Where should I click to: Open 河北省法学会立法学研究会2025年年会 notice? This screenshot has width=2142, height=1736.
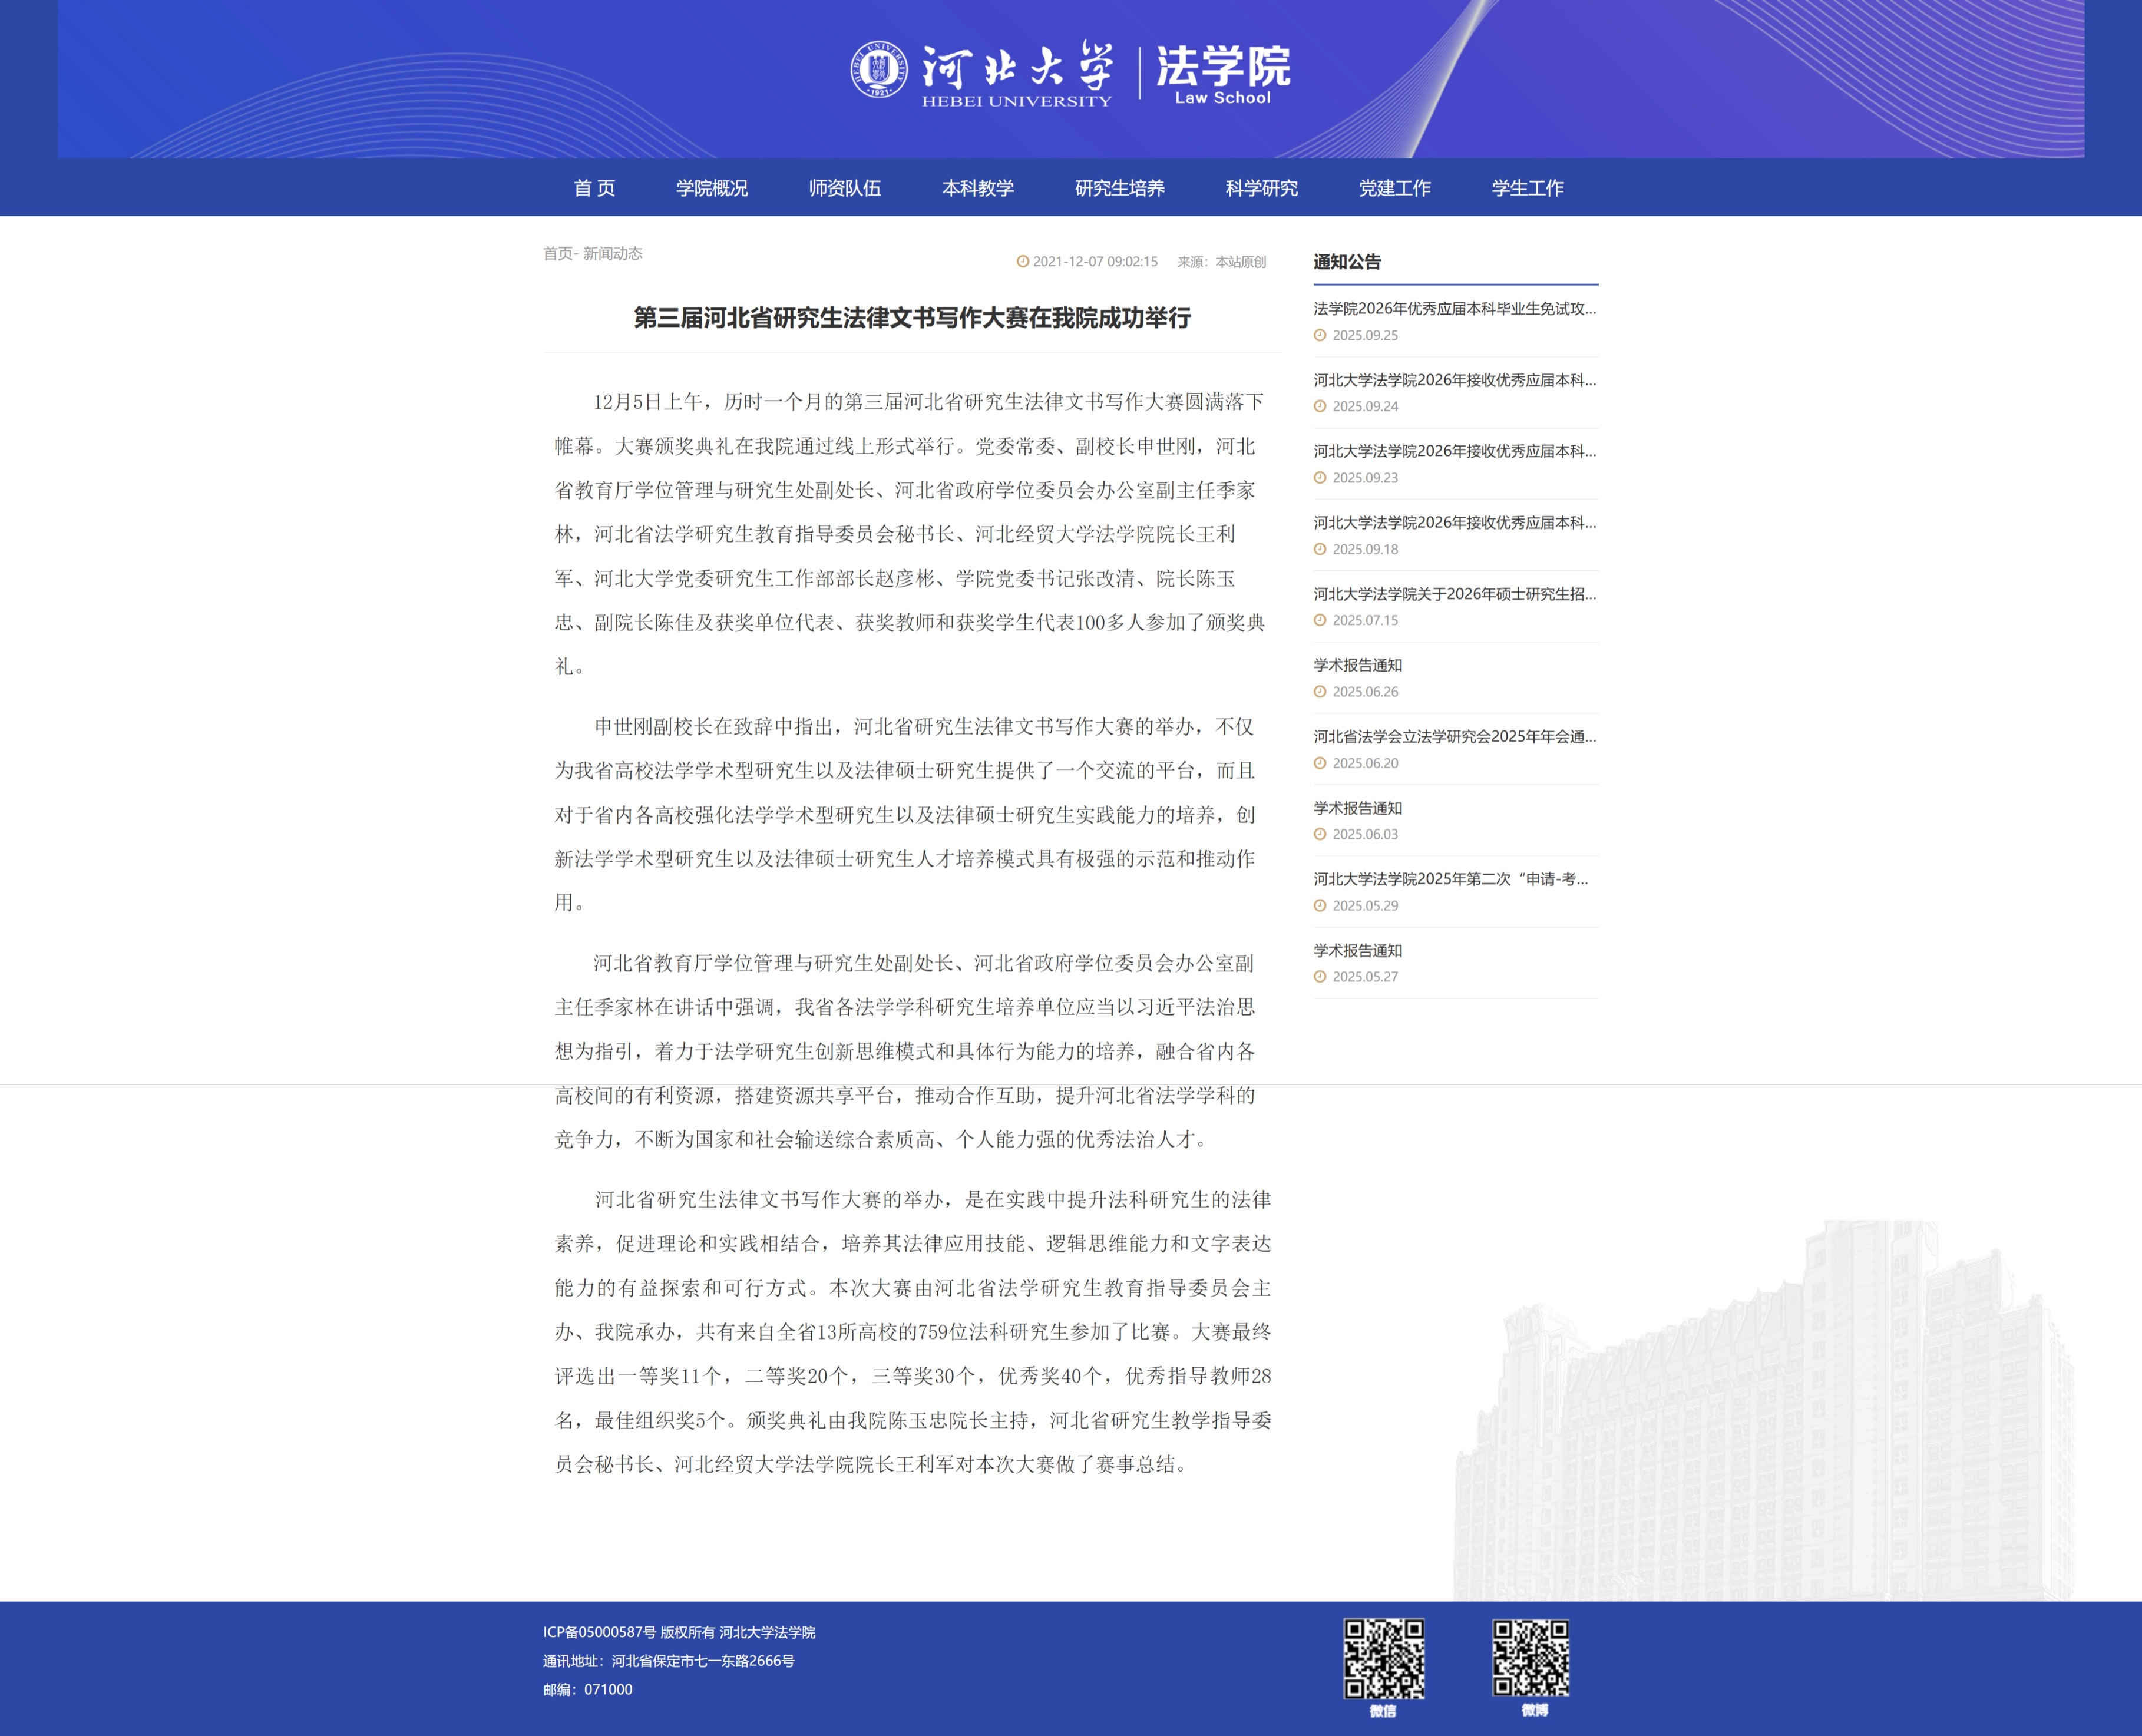tap(1454, 737)
